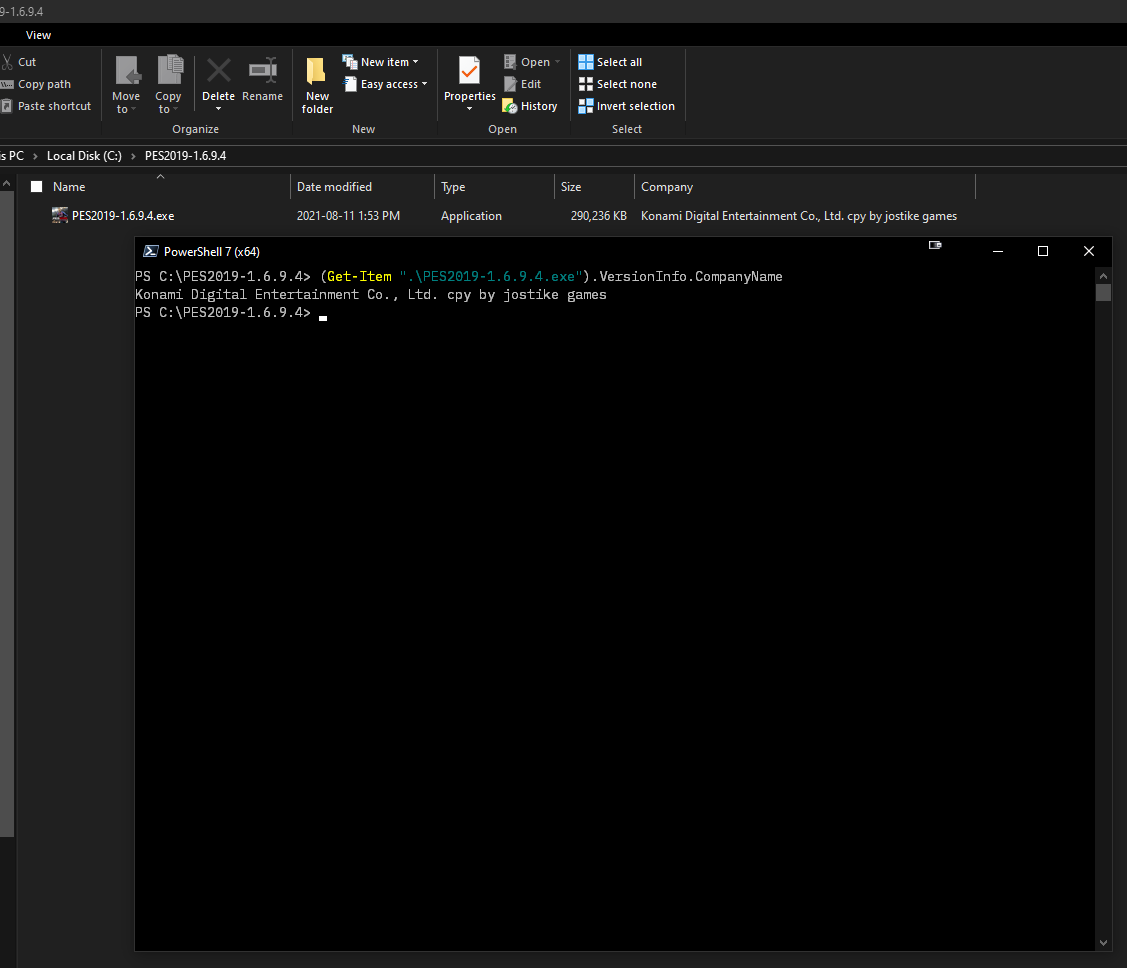Expand the Properties dropdown arrow

pyautogui.click(x=469, y=109)
